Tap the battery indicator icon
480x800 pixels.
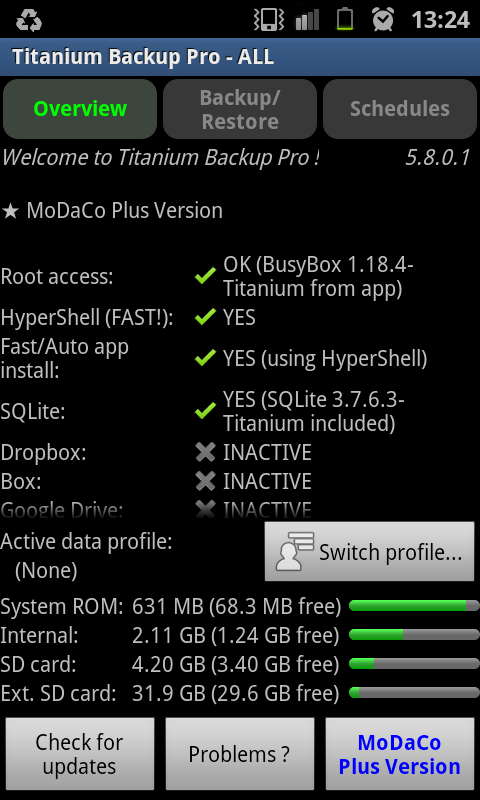tap(345, 19)
